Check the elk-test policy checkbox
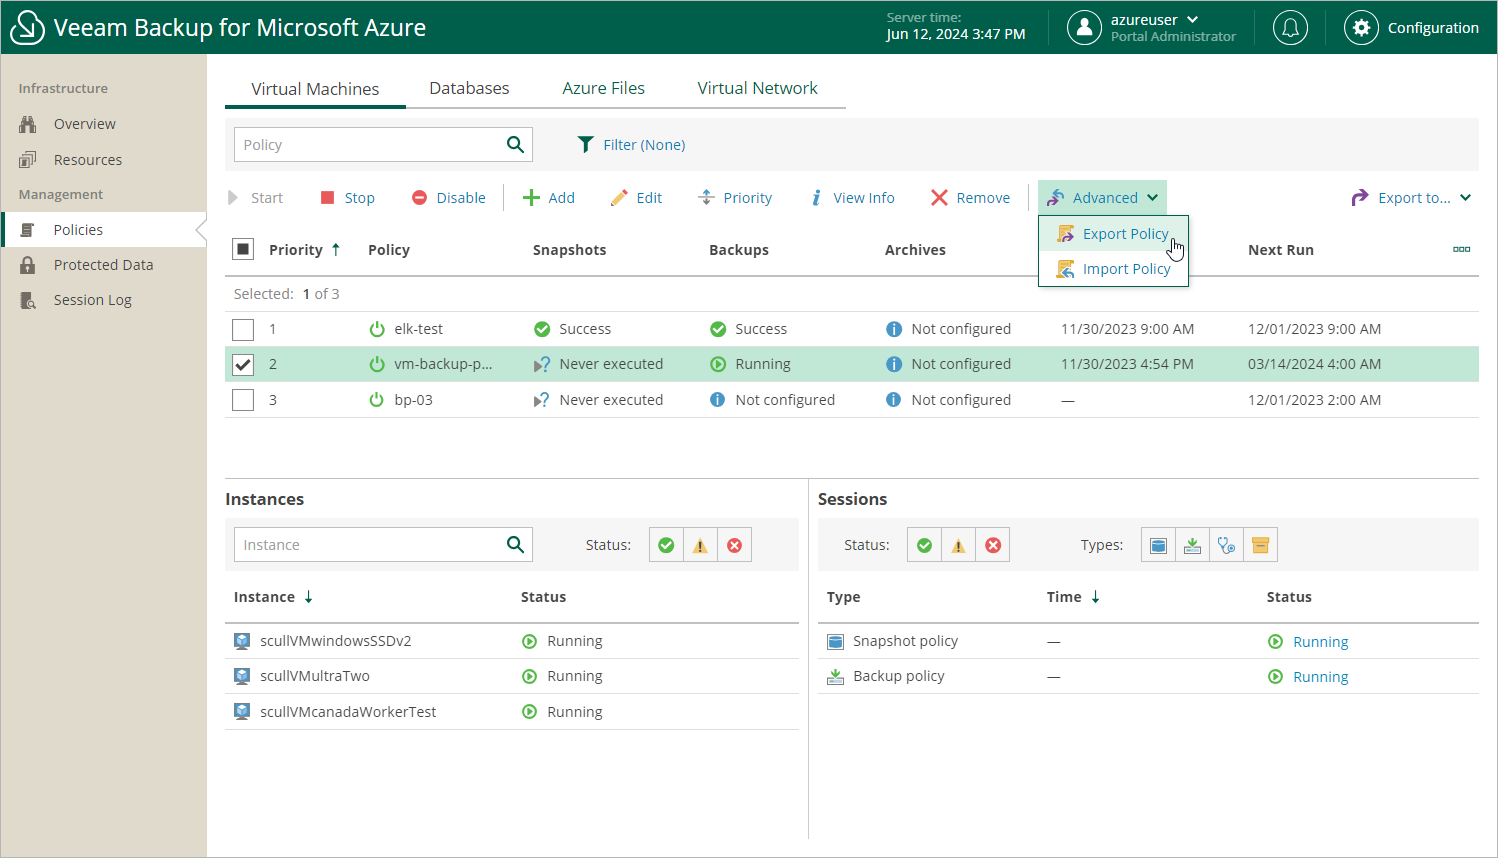 [243, 329]
